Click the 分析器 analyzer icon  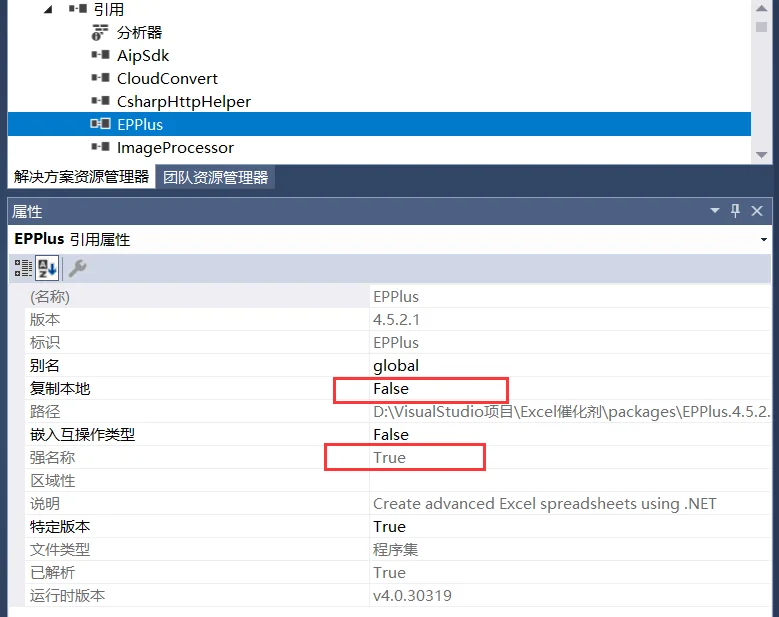(100, 32)
